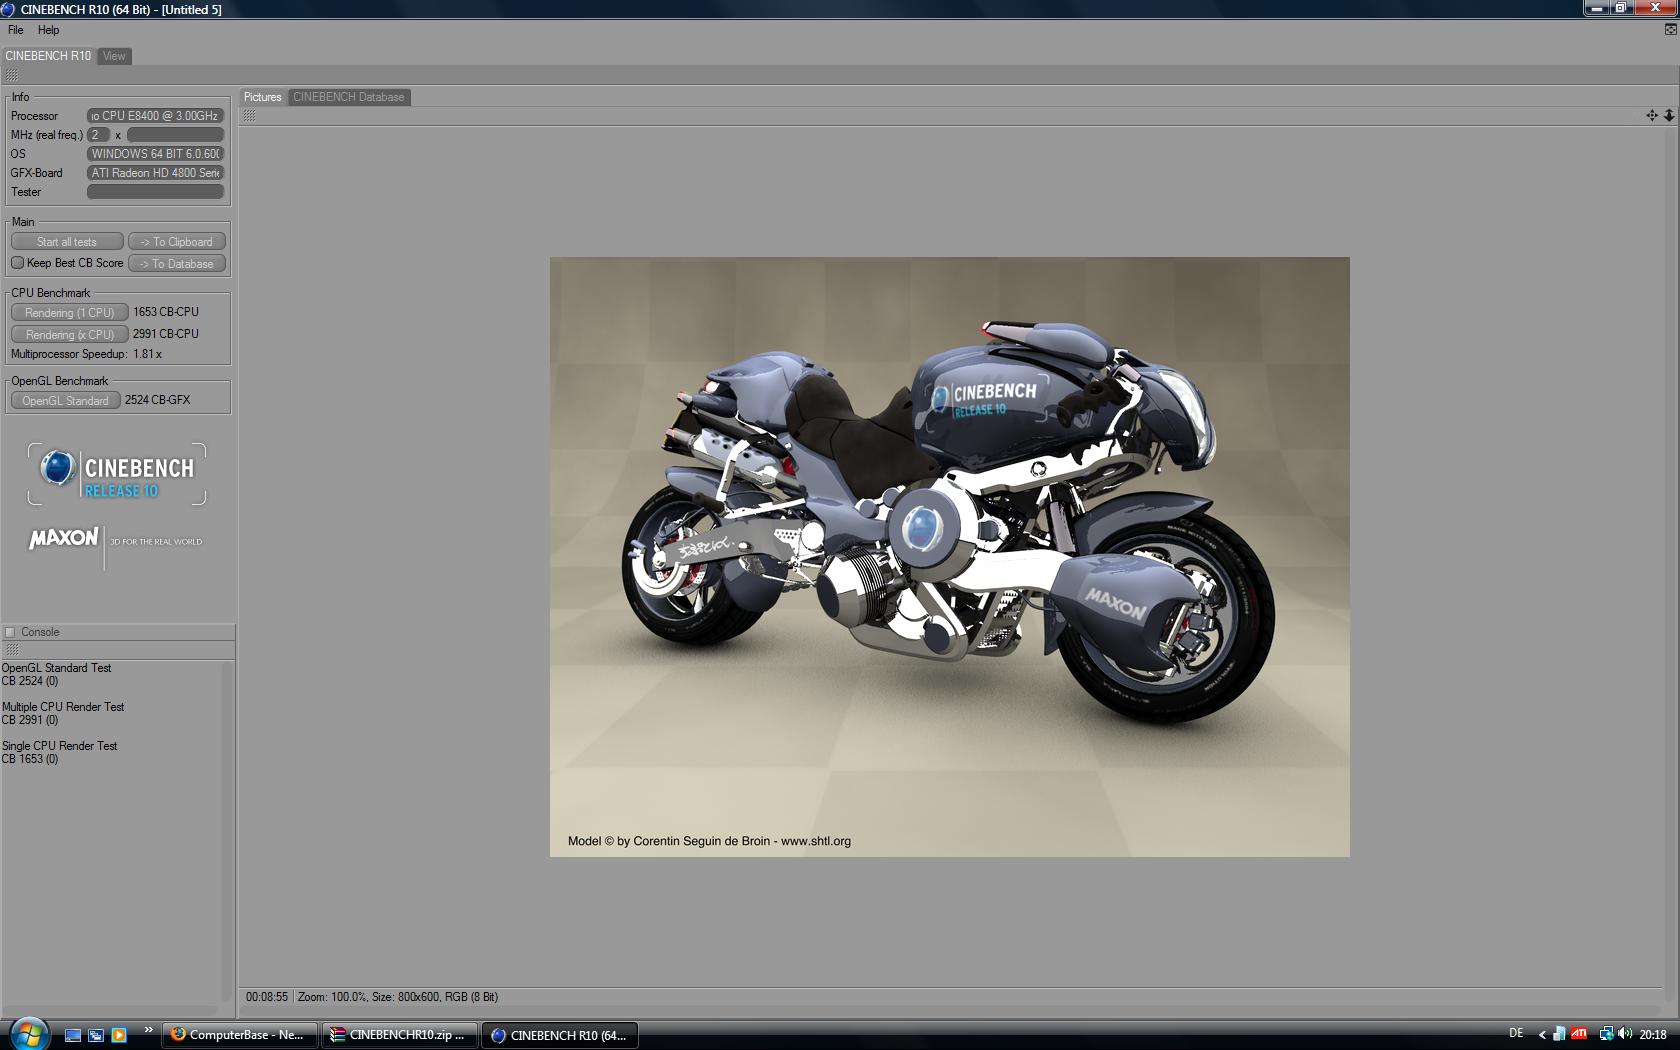This screenshot has width=1680, height=1050.
Task: Click the grip handle under the Console header
Action: click(12, 650)
